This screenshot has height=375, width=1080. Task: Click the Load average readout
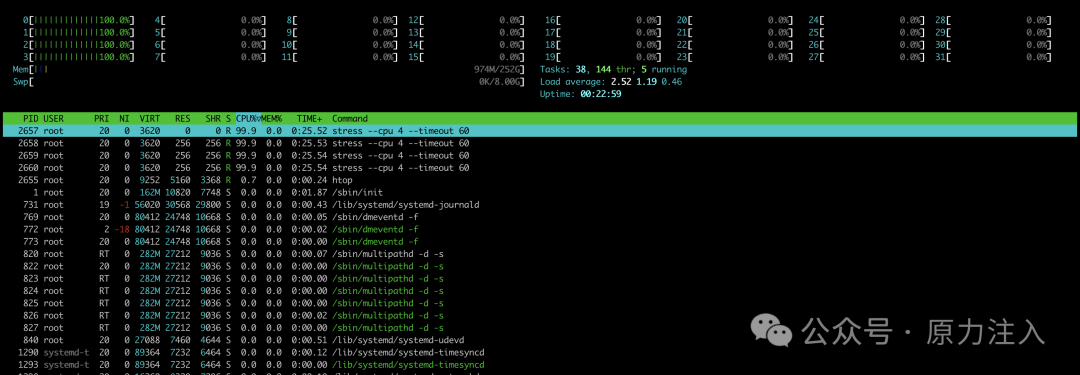coord(611,82)
